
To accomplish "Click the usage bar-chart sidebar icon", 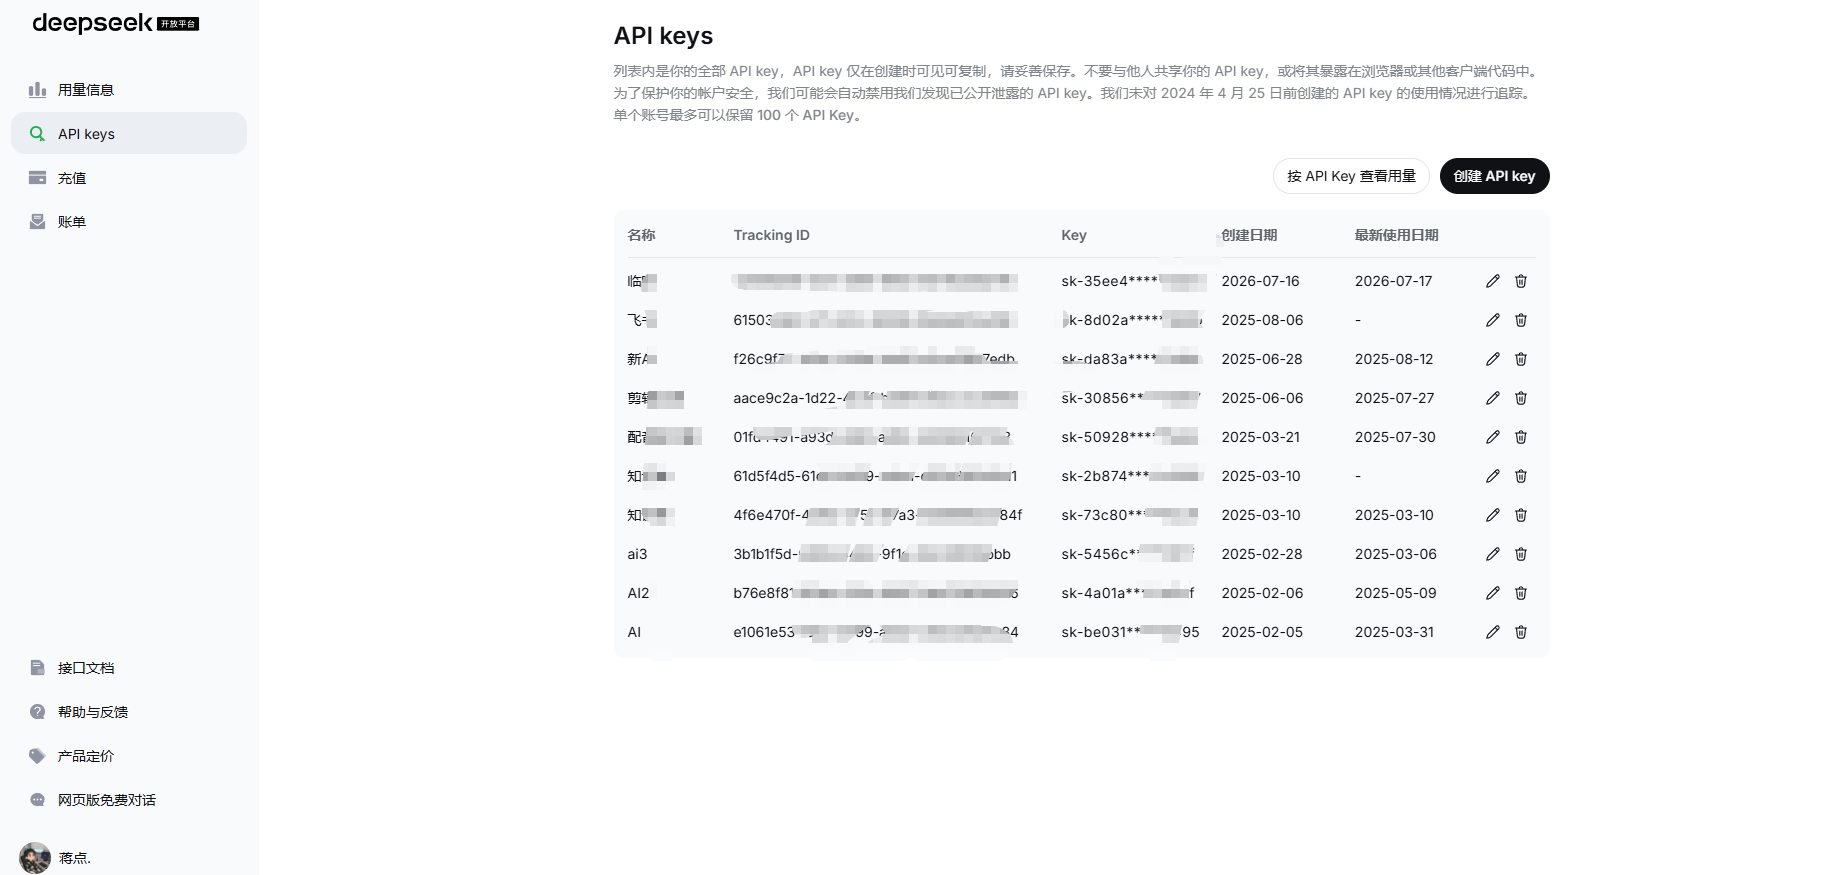I will click(38, 90).
